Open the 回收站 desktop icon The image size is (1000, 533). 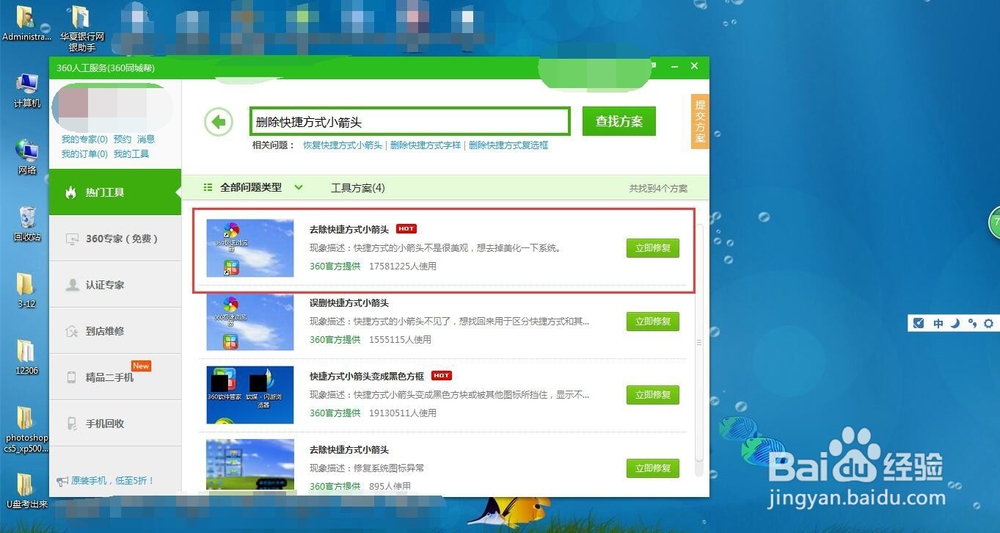coord(27,224)
